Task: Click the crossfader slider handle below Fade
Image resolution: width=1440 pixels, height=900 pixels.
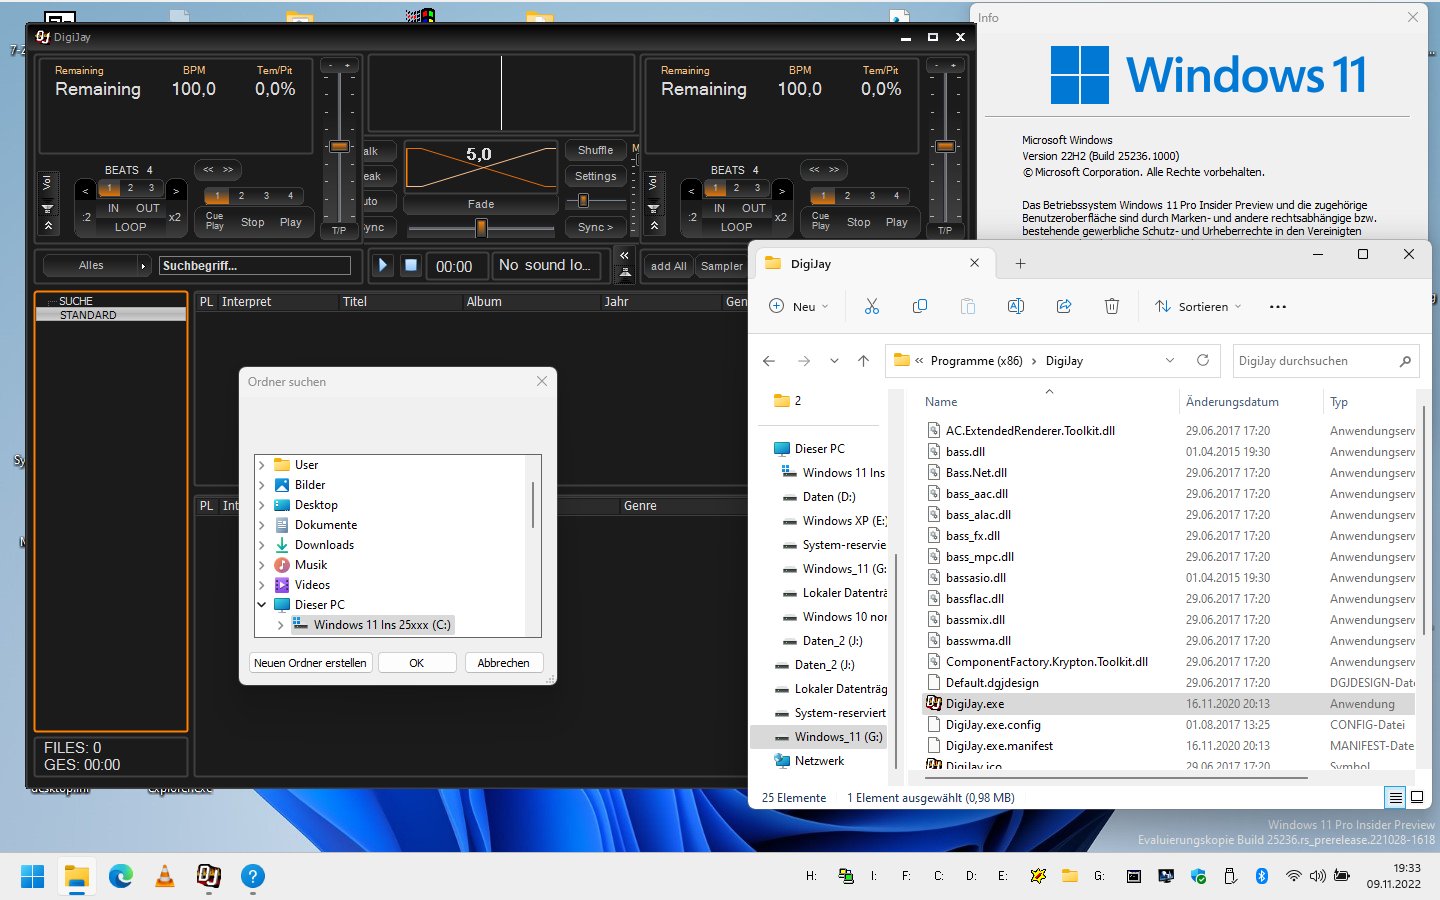Action: coord(481,228)
